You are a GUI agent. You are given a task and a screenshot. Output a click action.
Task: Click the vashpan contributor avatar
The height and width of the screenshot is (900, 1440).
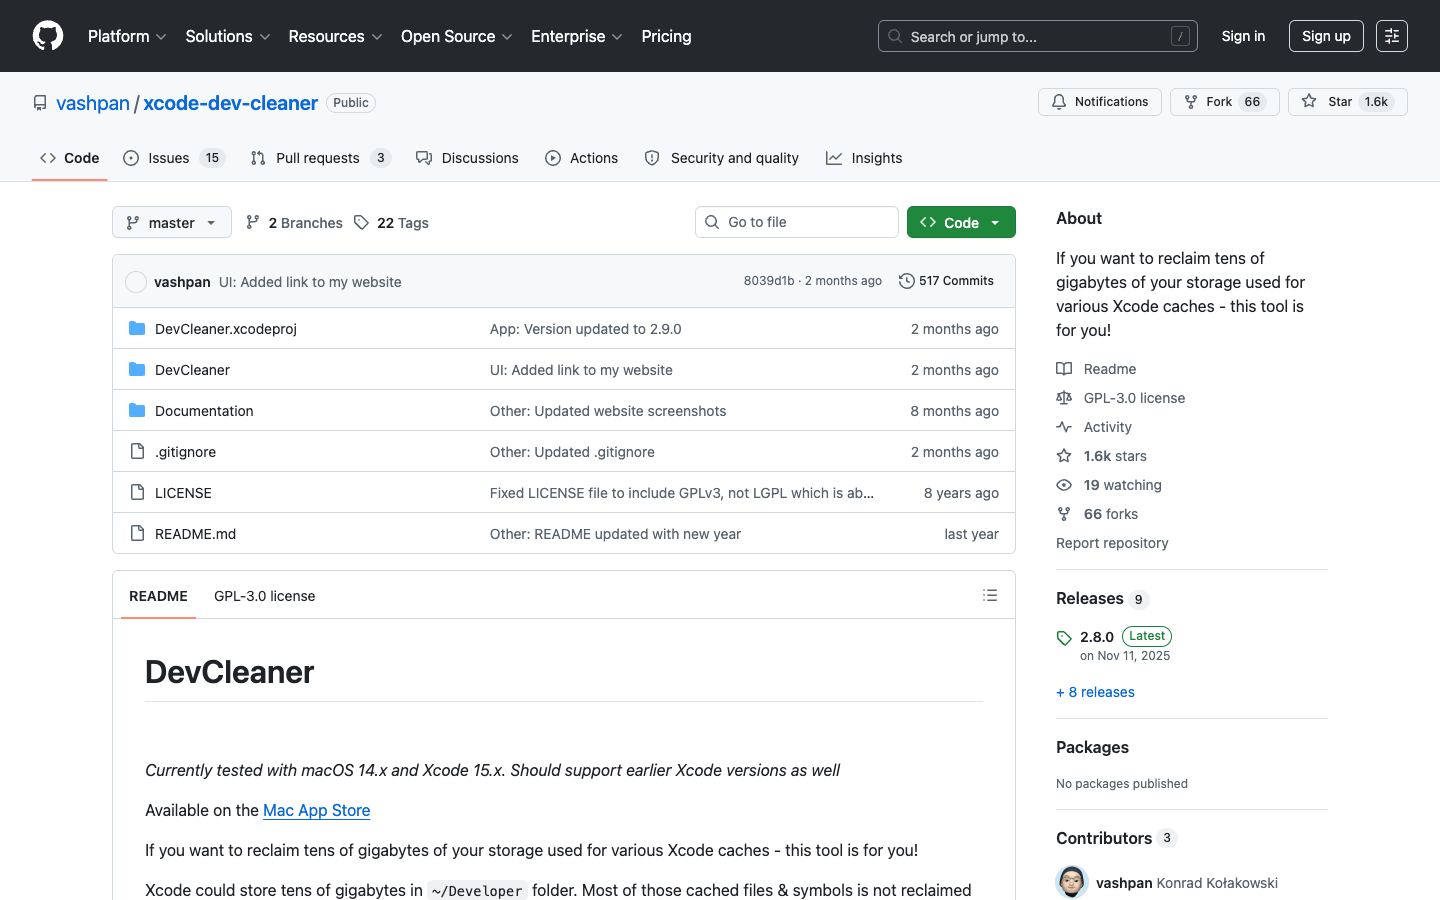click(1072, 882)
